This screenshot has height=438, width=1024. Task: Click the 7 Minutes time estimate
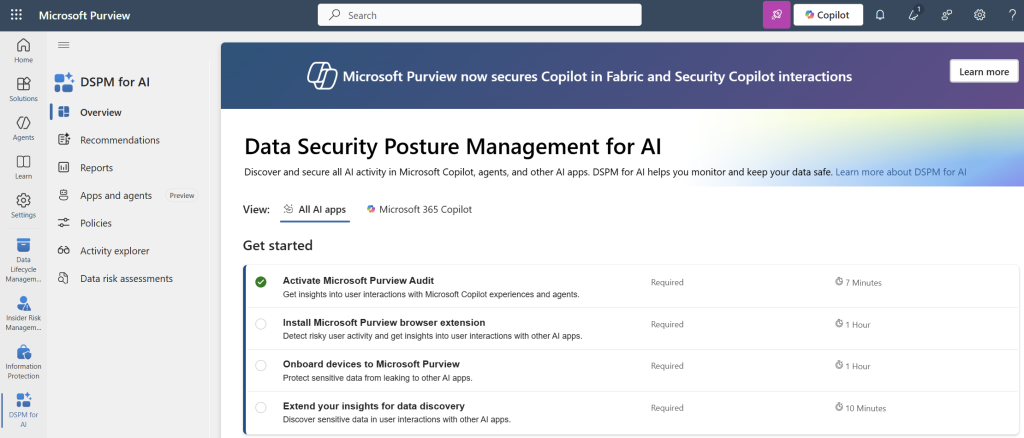coord(858,283)
